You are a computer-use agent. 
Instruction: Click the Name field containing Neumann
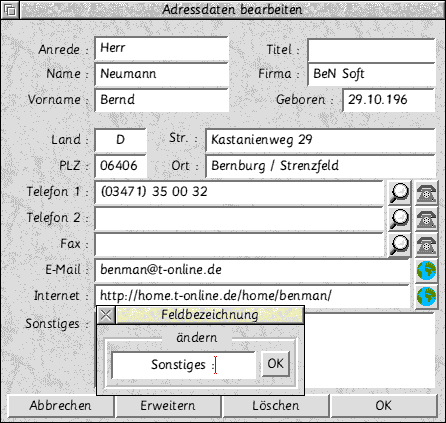(x=162, y=74)
